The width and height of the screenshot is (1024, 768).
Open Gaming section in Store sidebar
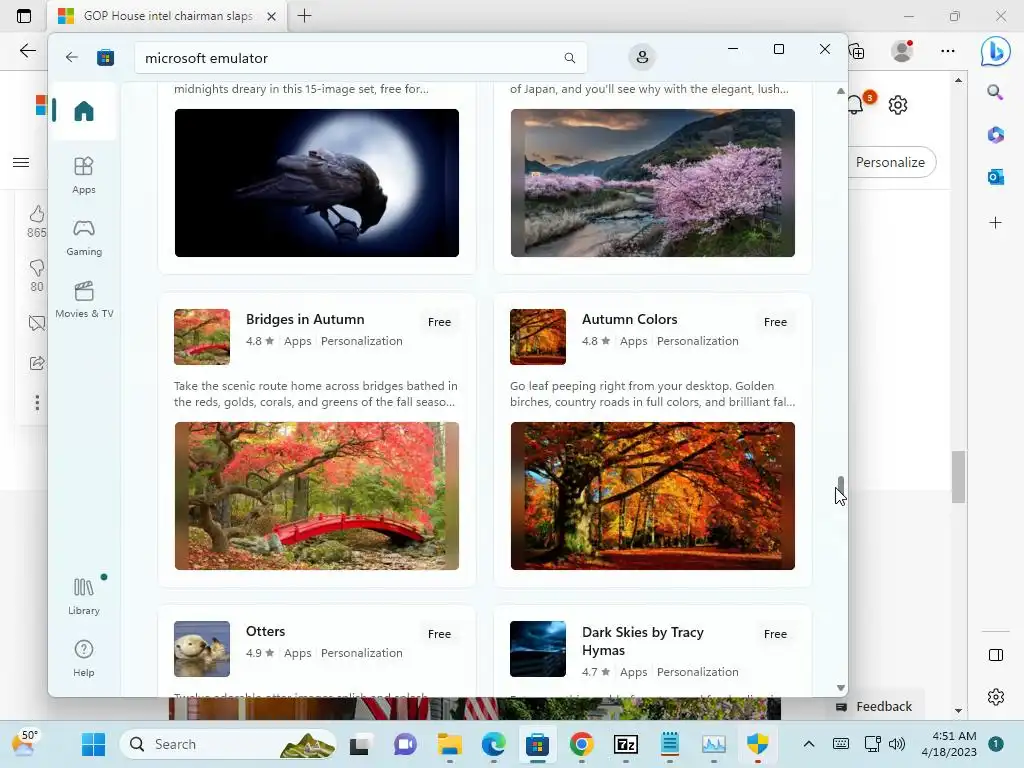point(84,238)
